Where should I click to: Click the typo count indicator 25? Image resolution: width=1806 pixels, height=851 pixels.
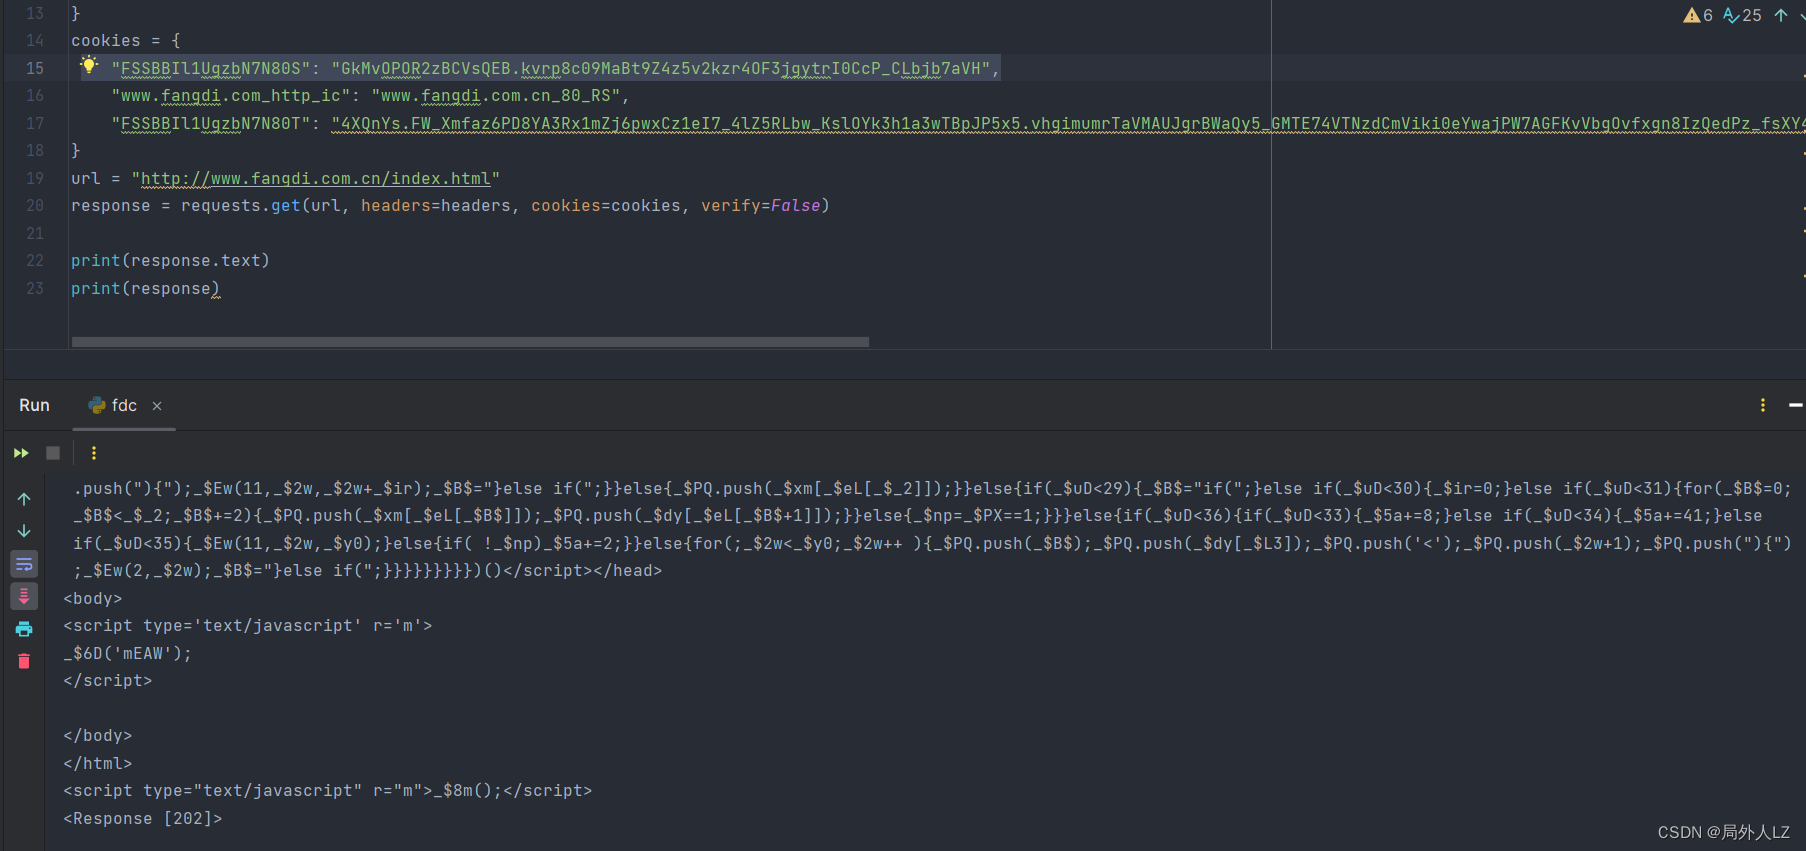[1742, 15]
